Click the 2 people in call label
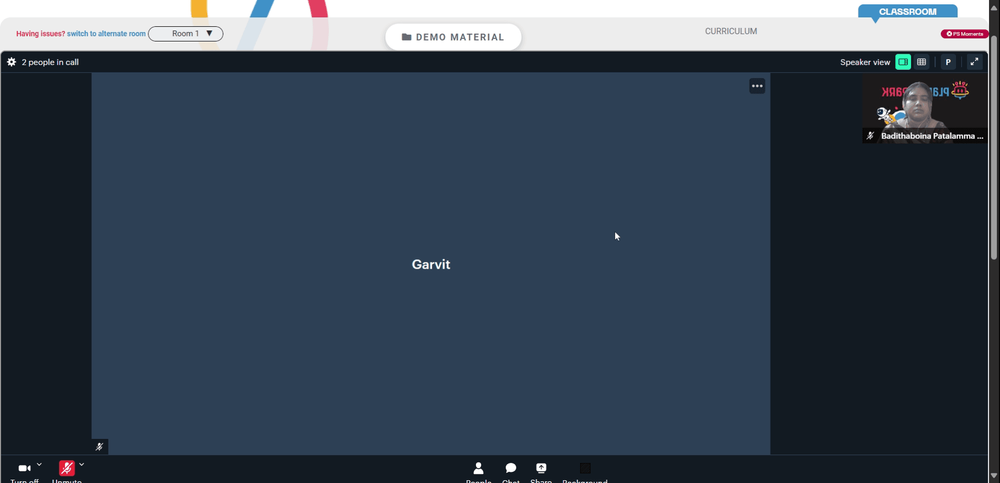This screenshot has width=1000, height=483. click(50, 62)
